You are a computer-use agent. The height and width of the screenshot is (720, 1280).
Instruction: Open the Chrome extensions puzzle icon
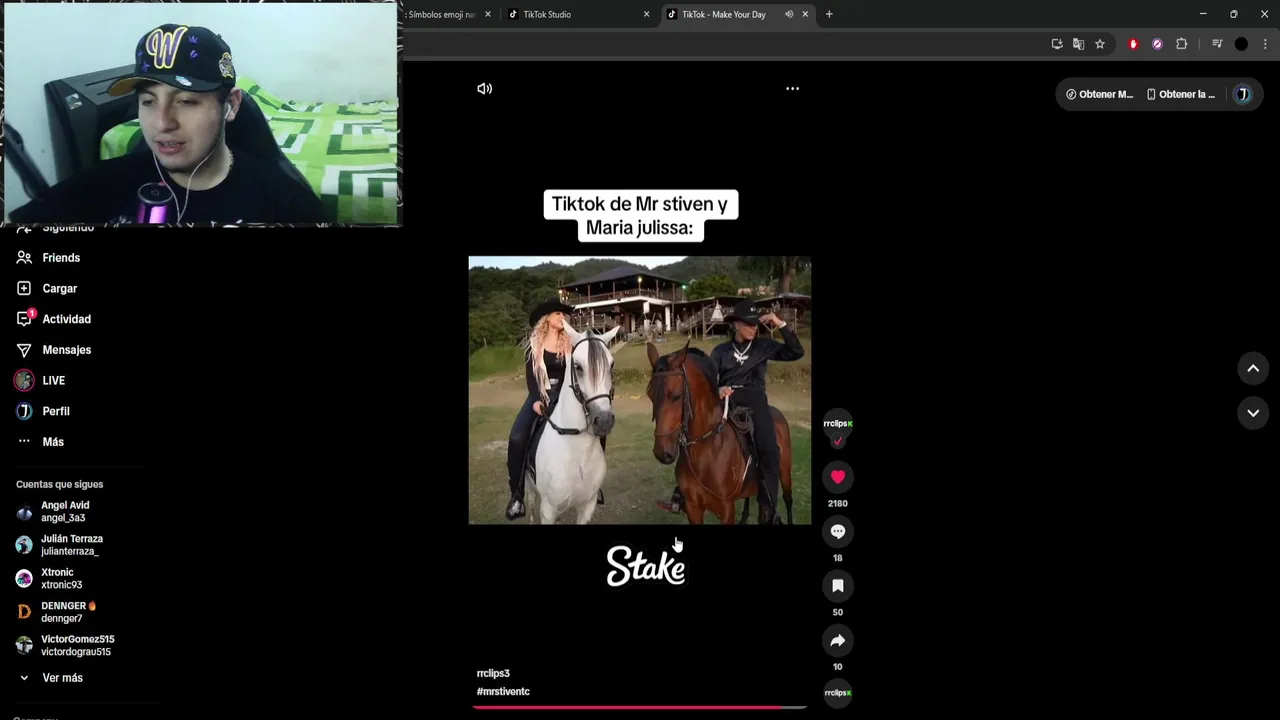[x=1181, y=44]
